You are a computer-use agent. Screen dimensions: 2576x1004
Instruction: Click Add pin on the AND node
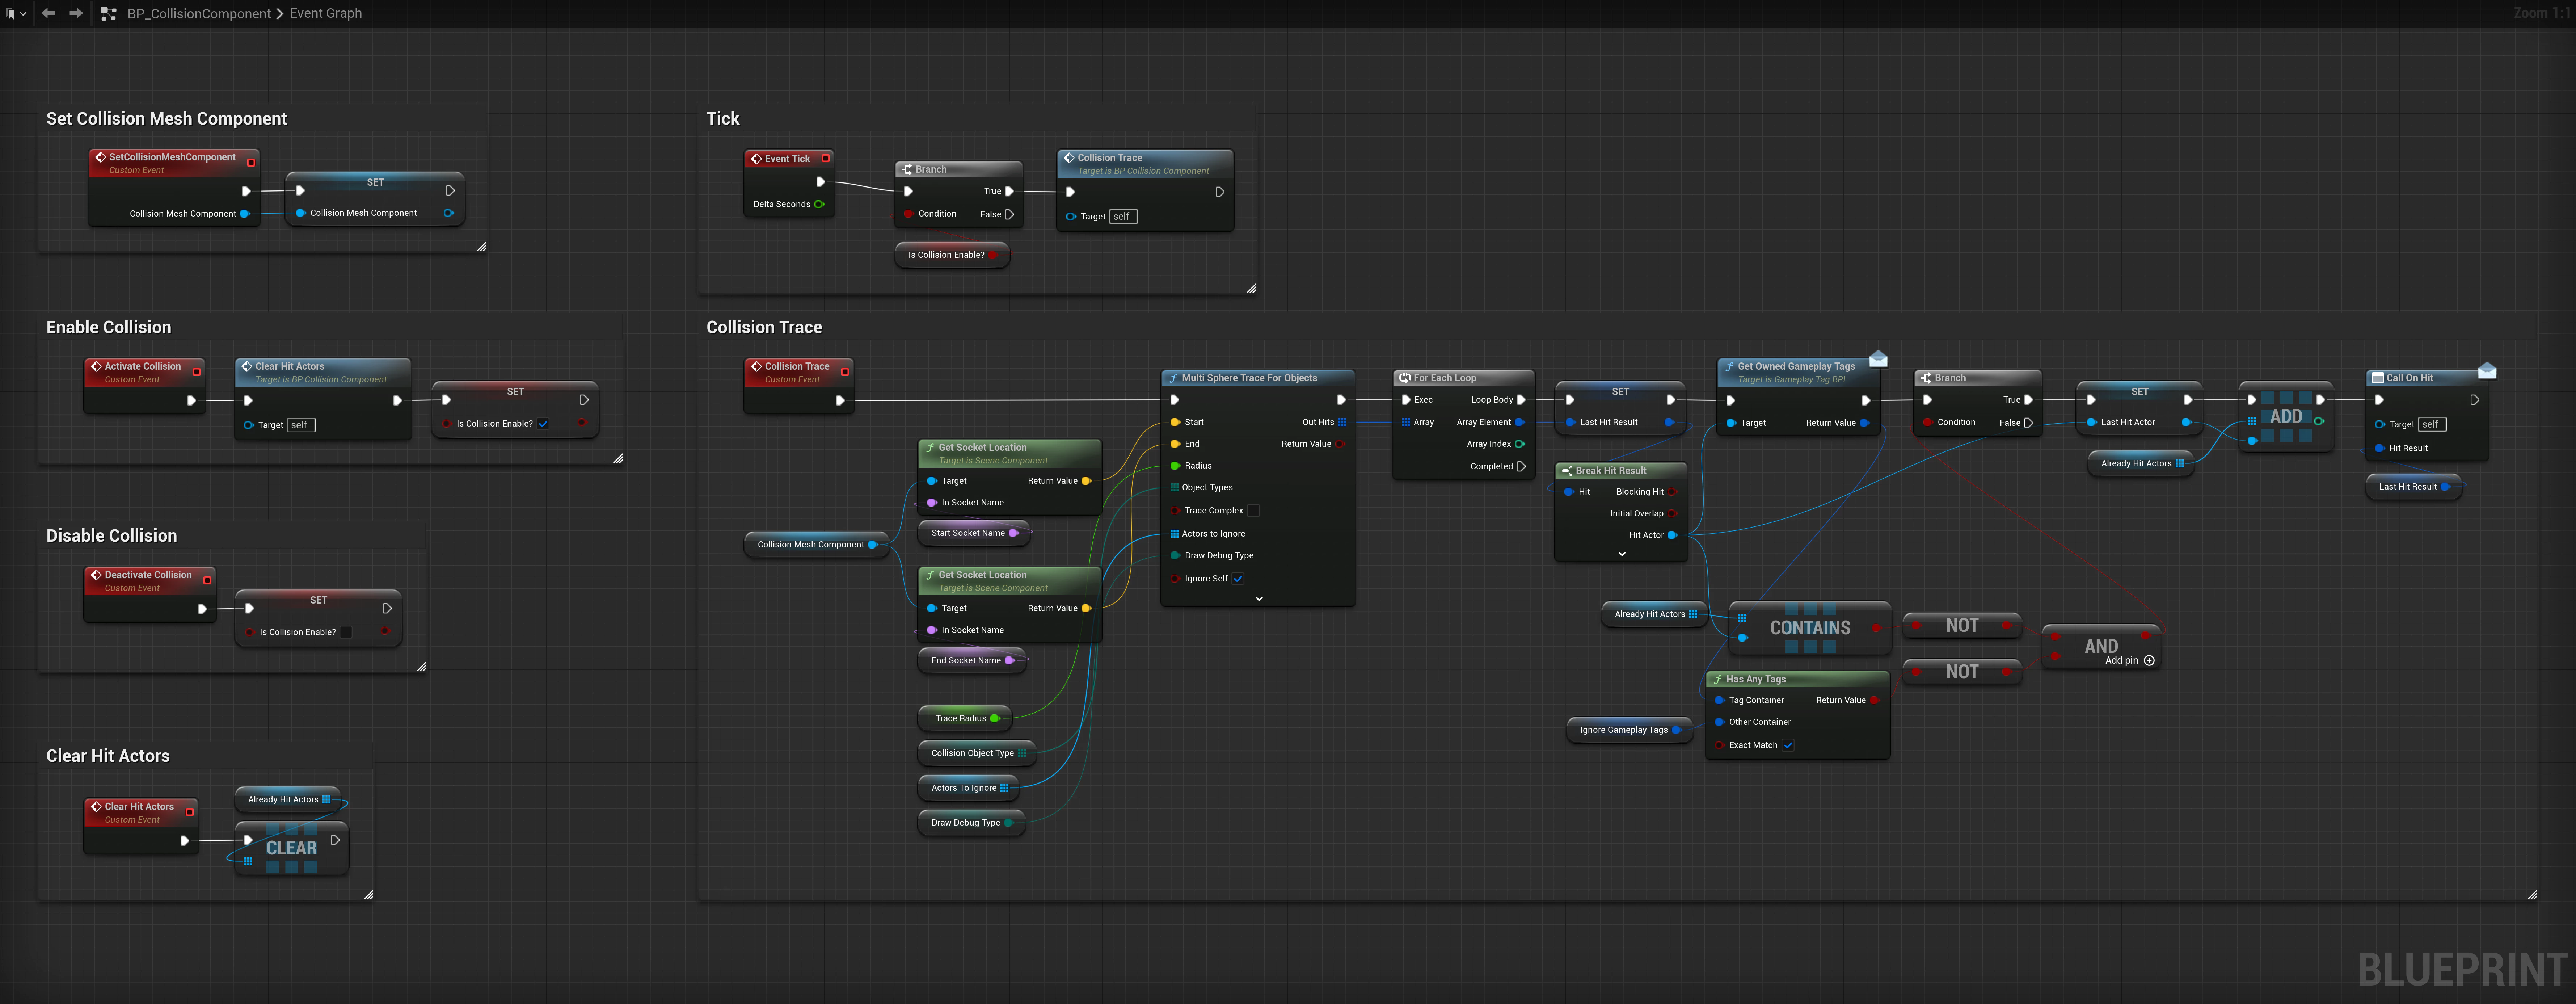coord(2149,660)
